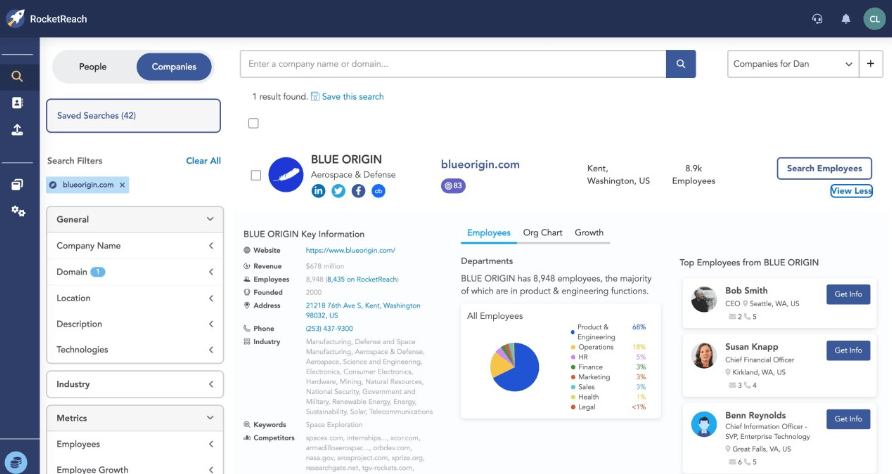Open the settings gears in the sidebar
The image size is (892, 474).
[18, 211]
